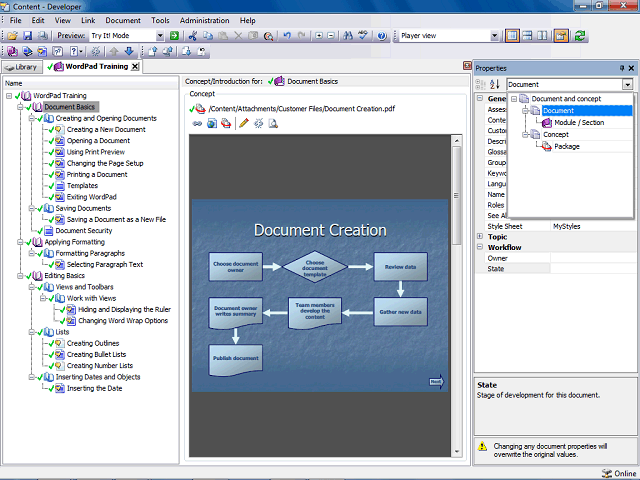This screenshot has height=480, width=640.
Task: Open help with the blue question icon
Action: (382, 36)
